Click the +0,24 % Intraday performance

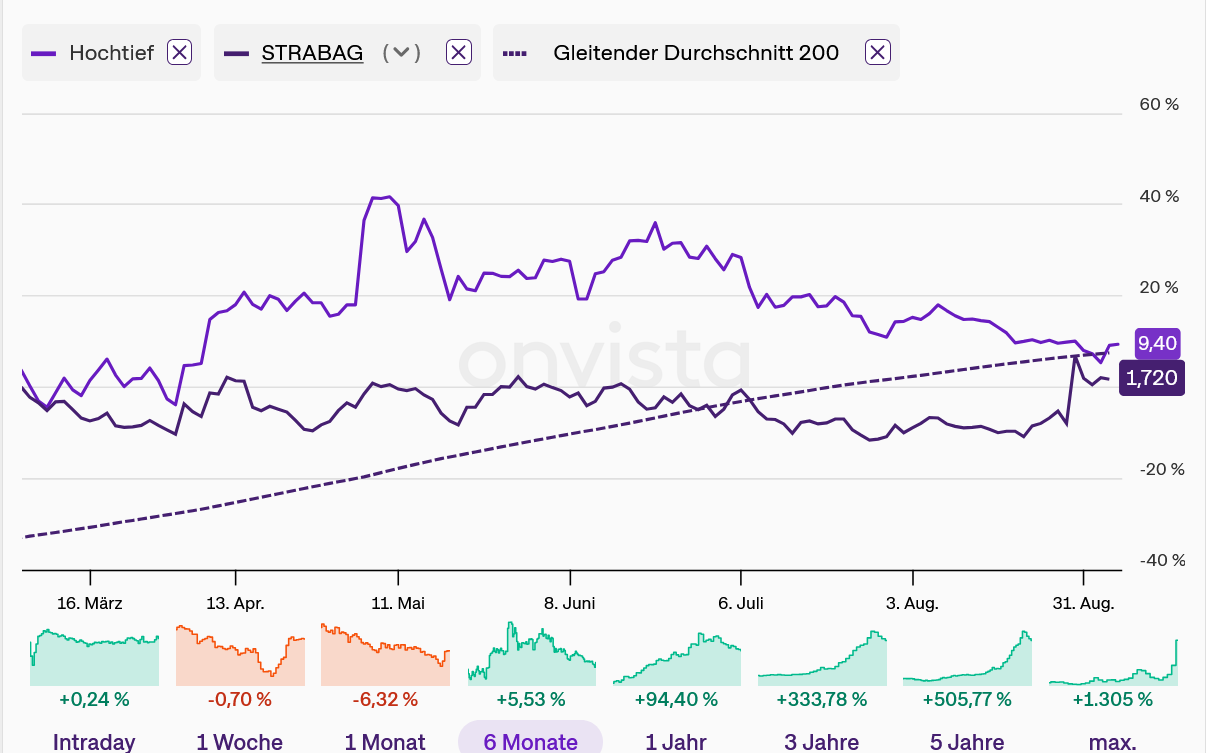tap(94, 699)
